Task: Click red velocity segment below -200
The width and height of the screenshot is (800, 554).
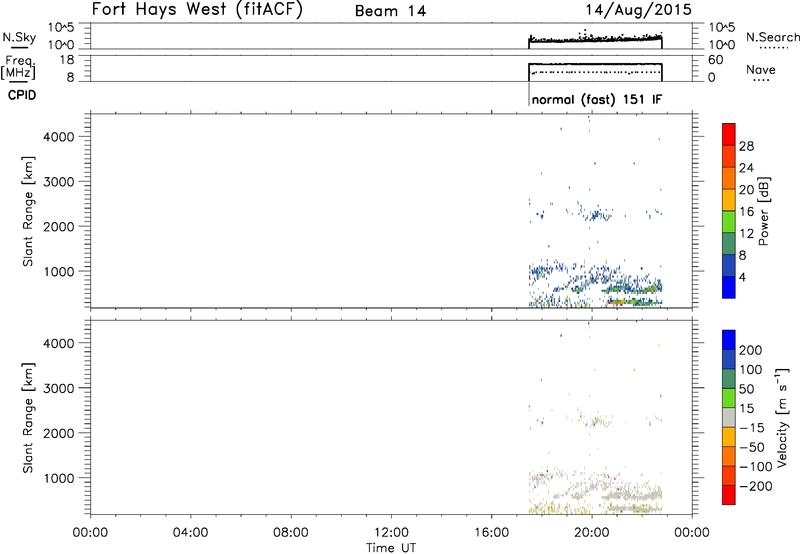Action: (x=729, y=495)
